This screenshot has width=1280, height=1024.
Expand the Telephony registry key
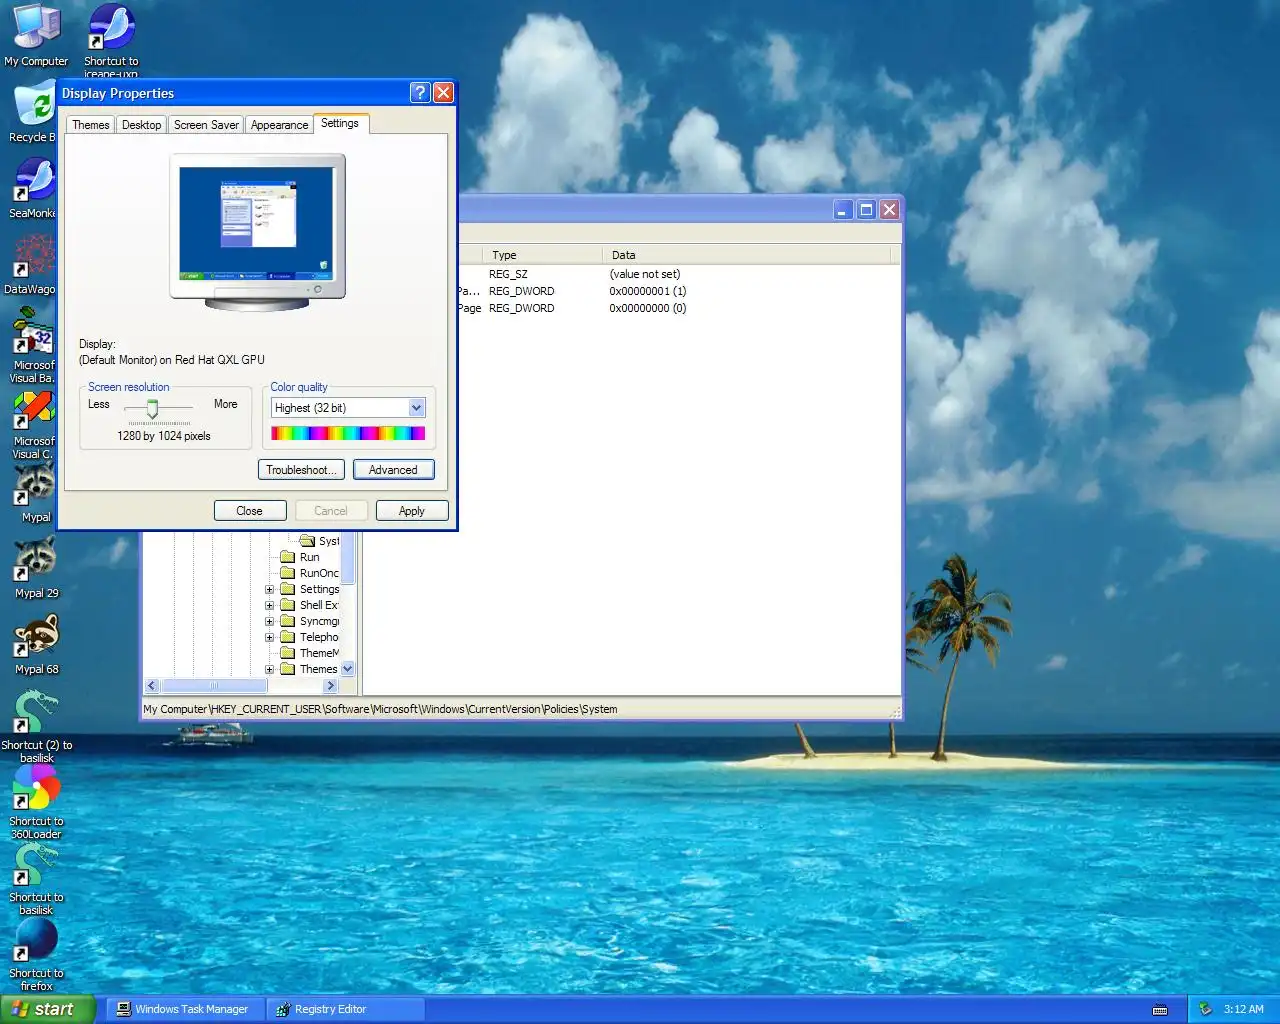[x=269, y=637]
